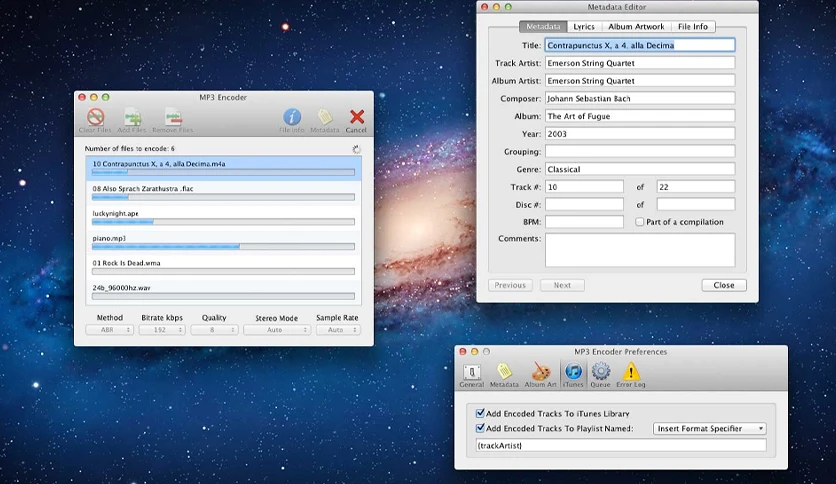Click the Disc # field
The width and height of the screenshot is (836, 484).
pyautogui.click(x=584, y=204)
